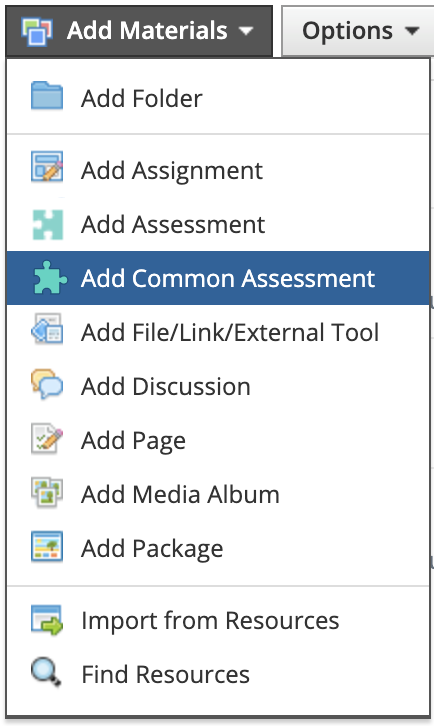Click the light teal Add Assessment puzzle icon

click(47, 225)
